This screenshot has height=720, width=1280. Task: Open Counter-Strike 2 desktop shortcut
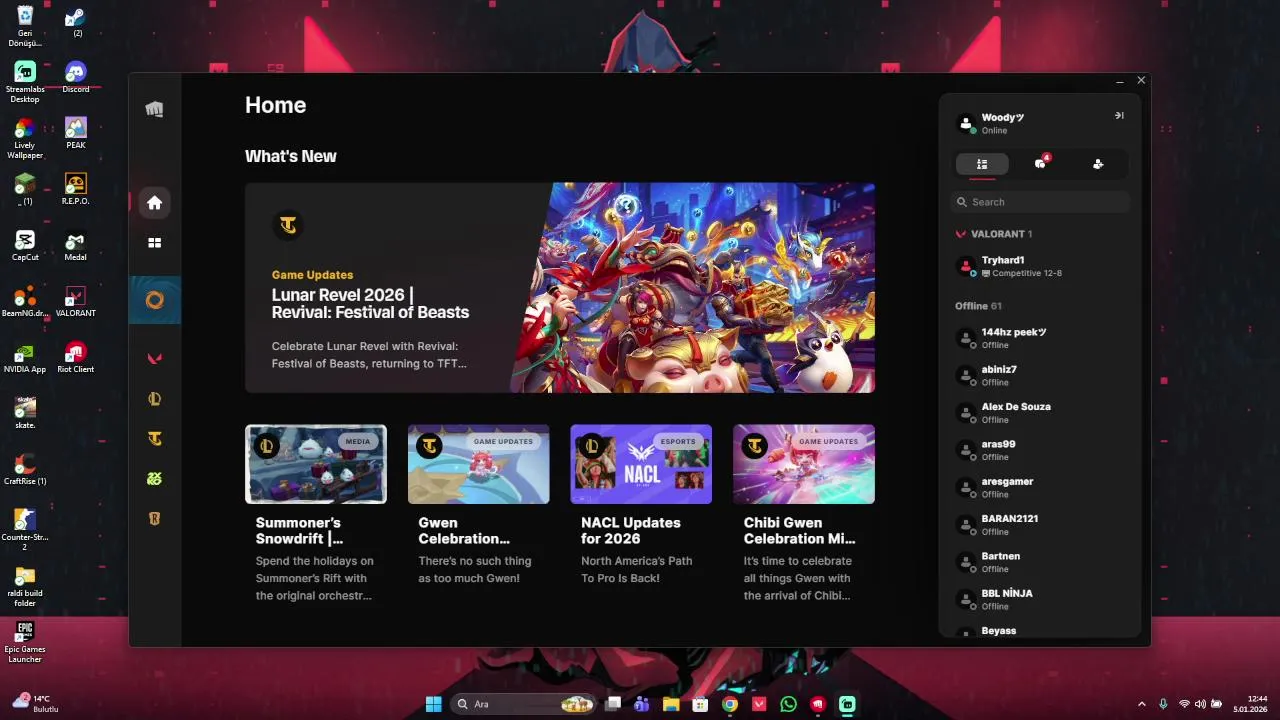[x=25, y=530]
